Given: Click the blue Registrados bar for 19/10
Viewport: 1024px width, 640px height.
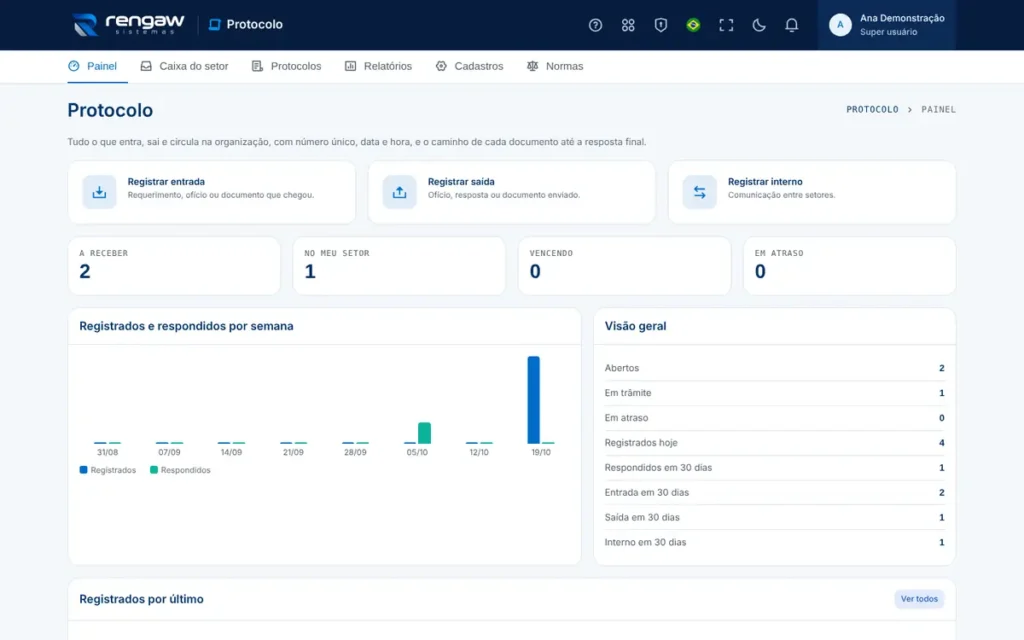Looking at the screenshot, I should pos(534,400).
